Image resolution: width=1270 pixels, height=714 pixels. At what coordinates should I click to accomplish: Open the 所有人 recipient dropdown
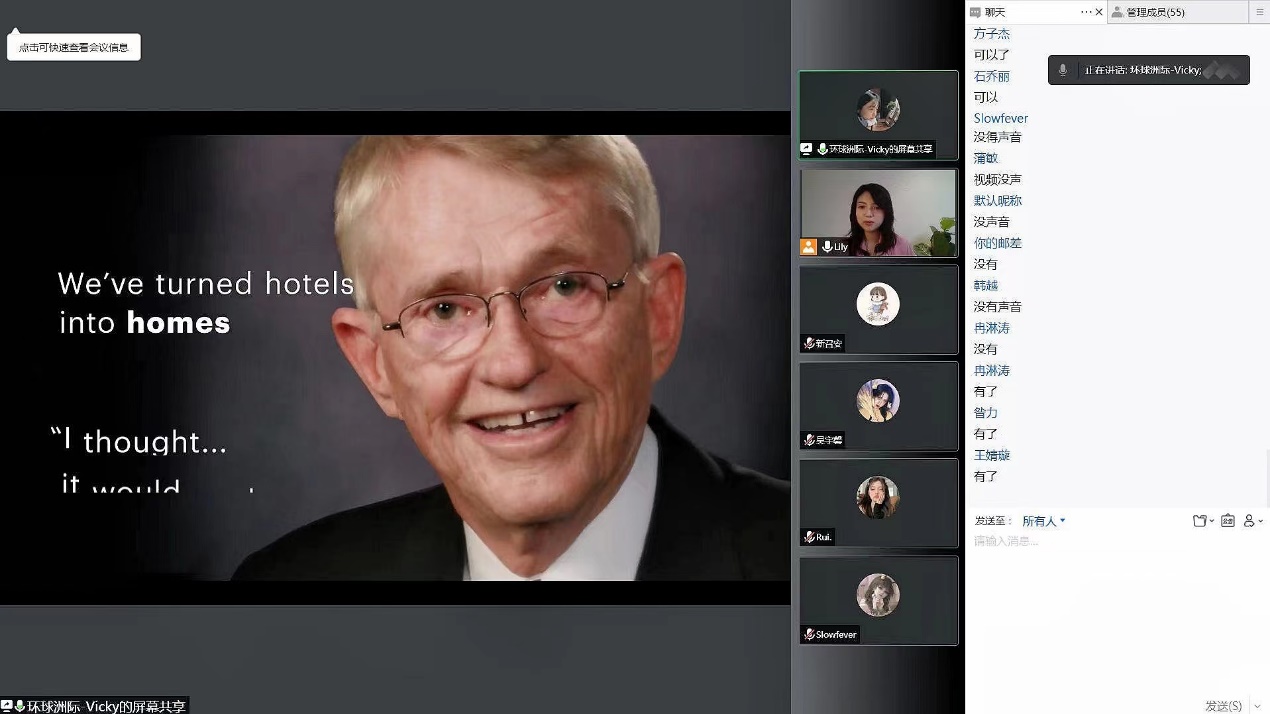1044,521
